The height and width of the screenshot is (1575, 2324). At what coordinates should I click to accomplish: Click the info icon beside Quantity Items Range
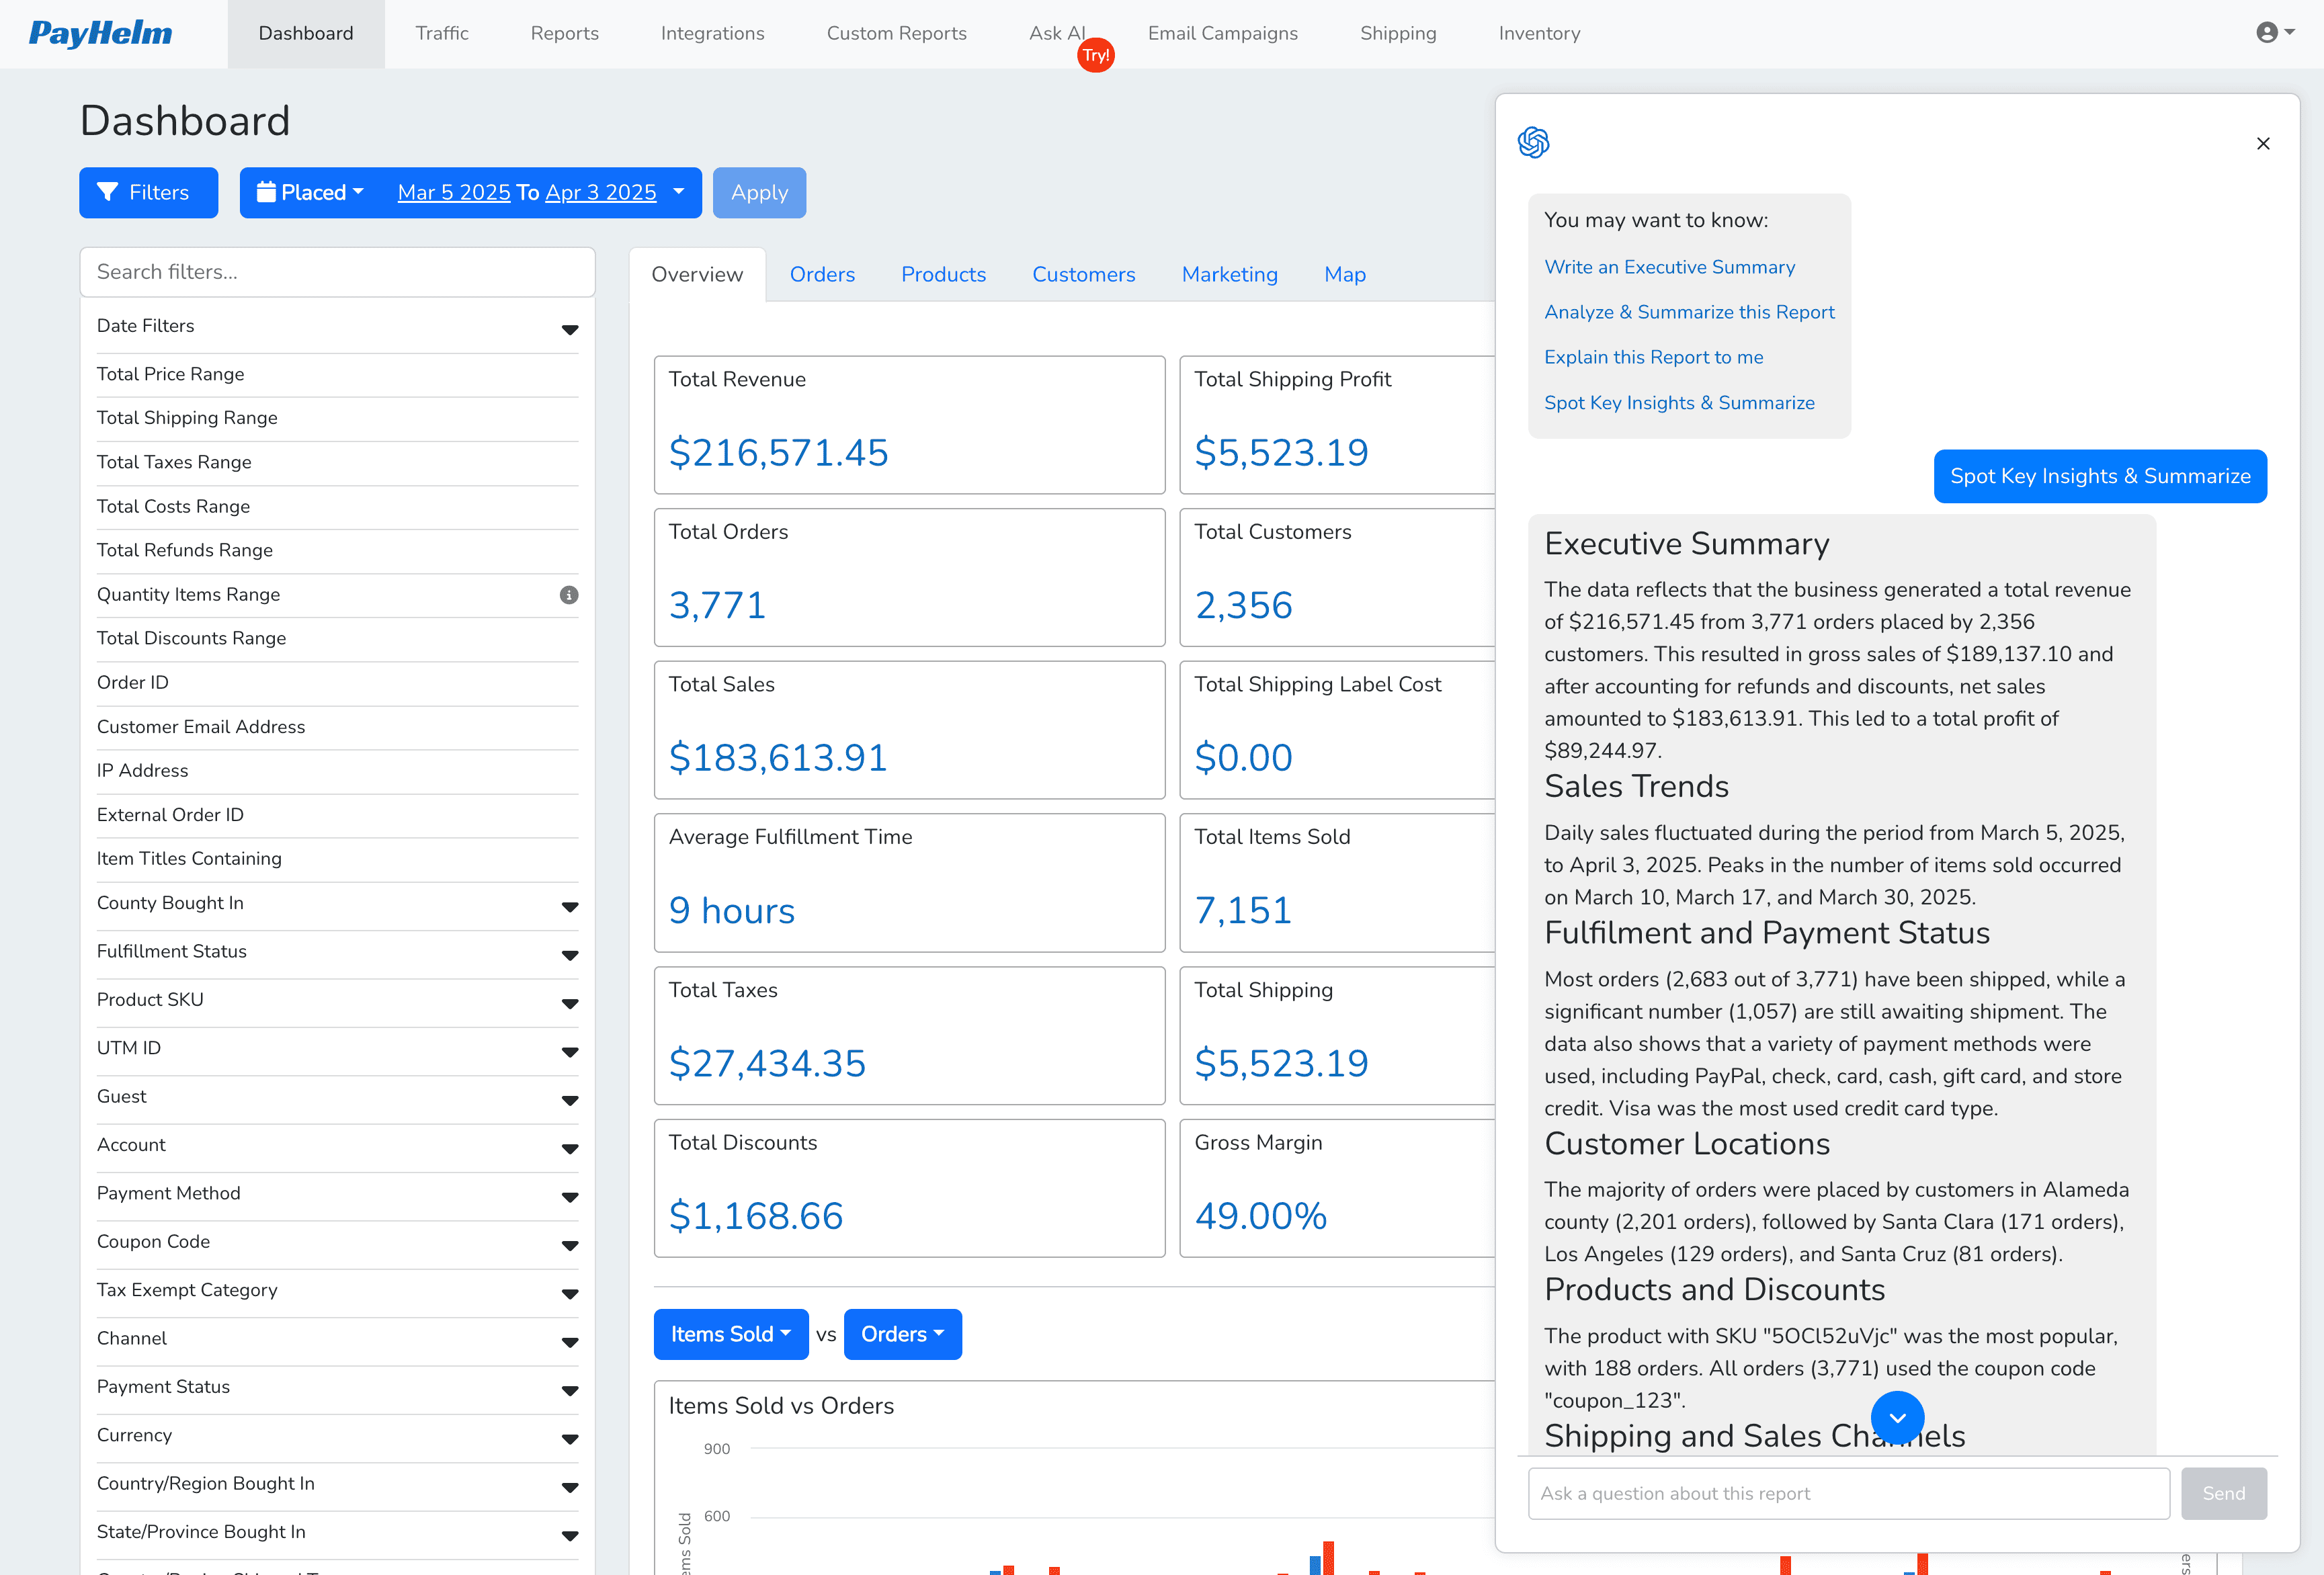(x=569, y=594)
